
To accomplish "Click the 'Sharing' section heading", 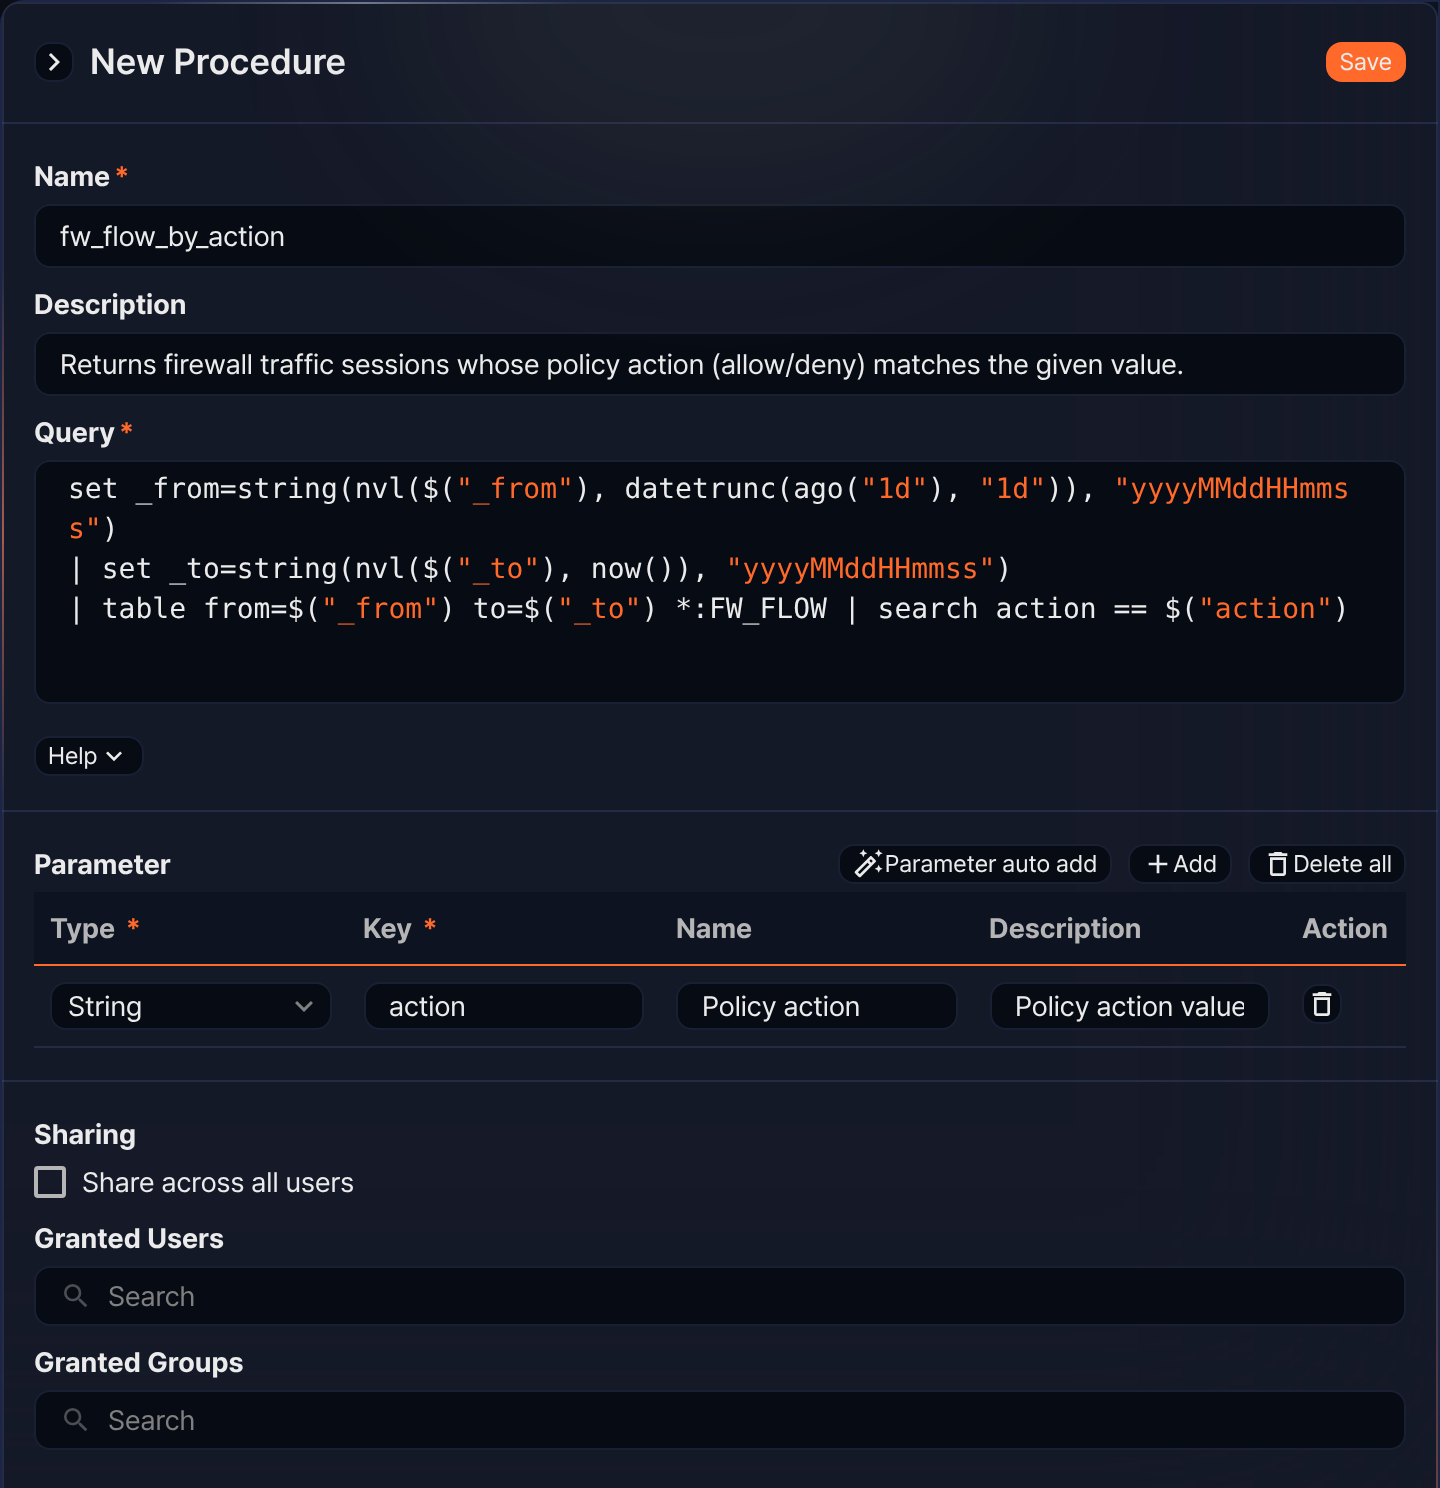I will (x=85, y=1134).
